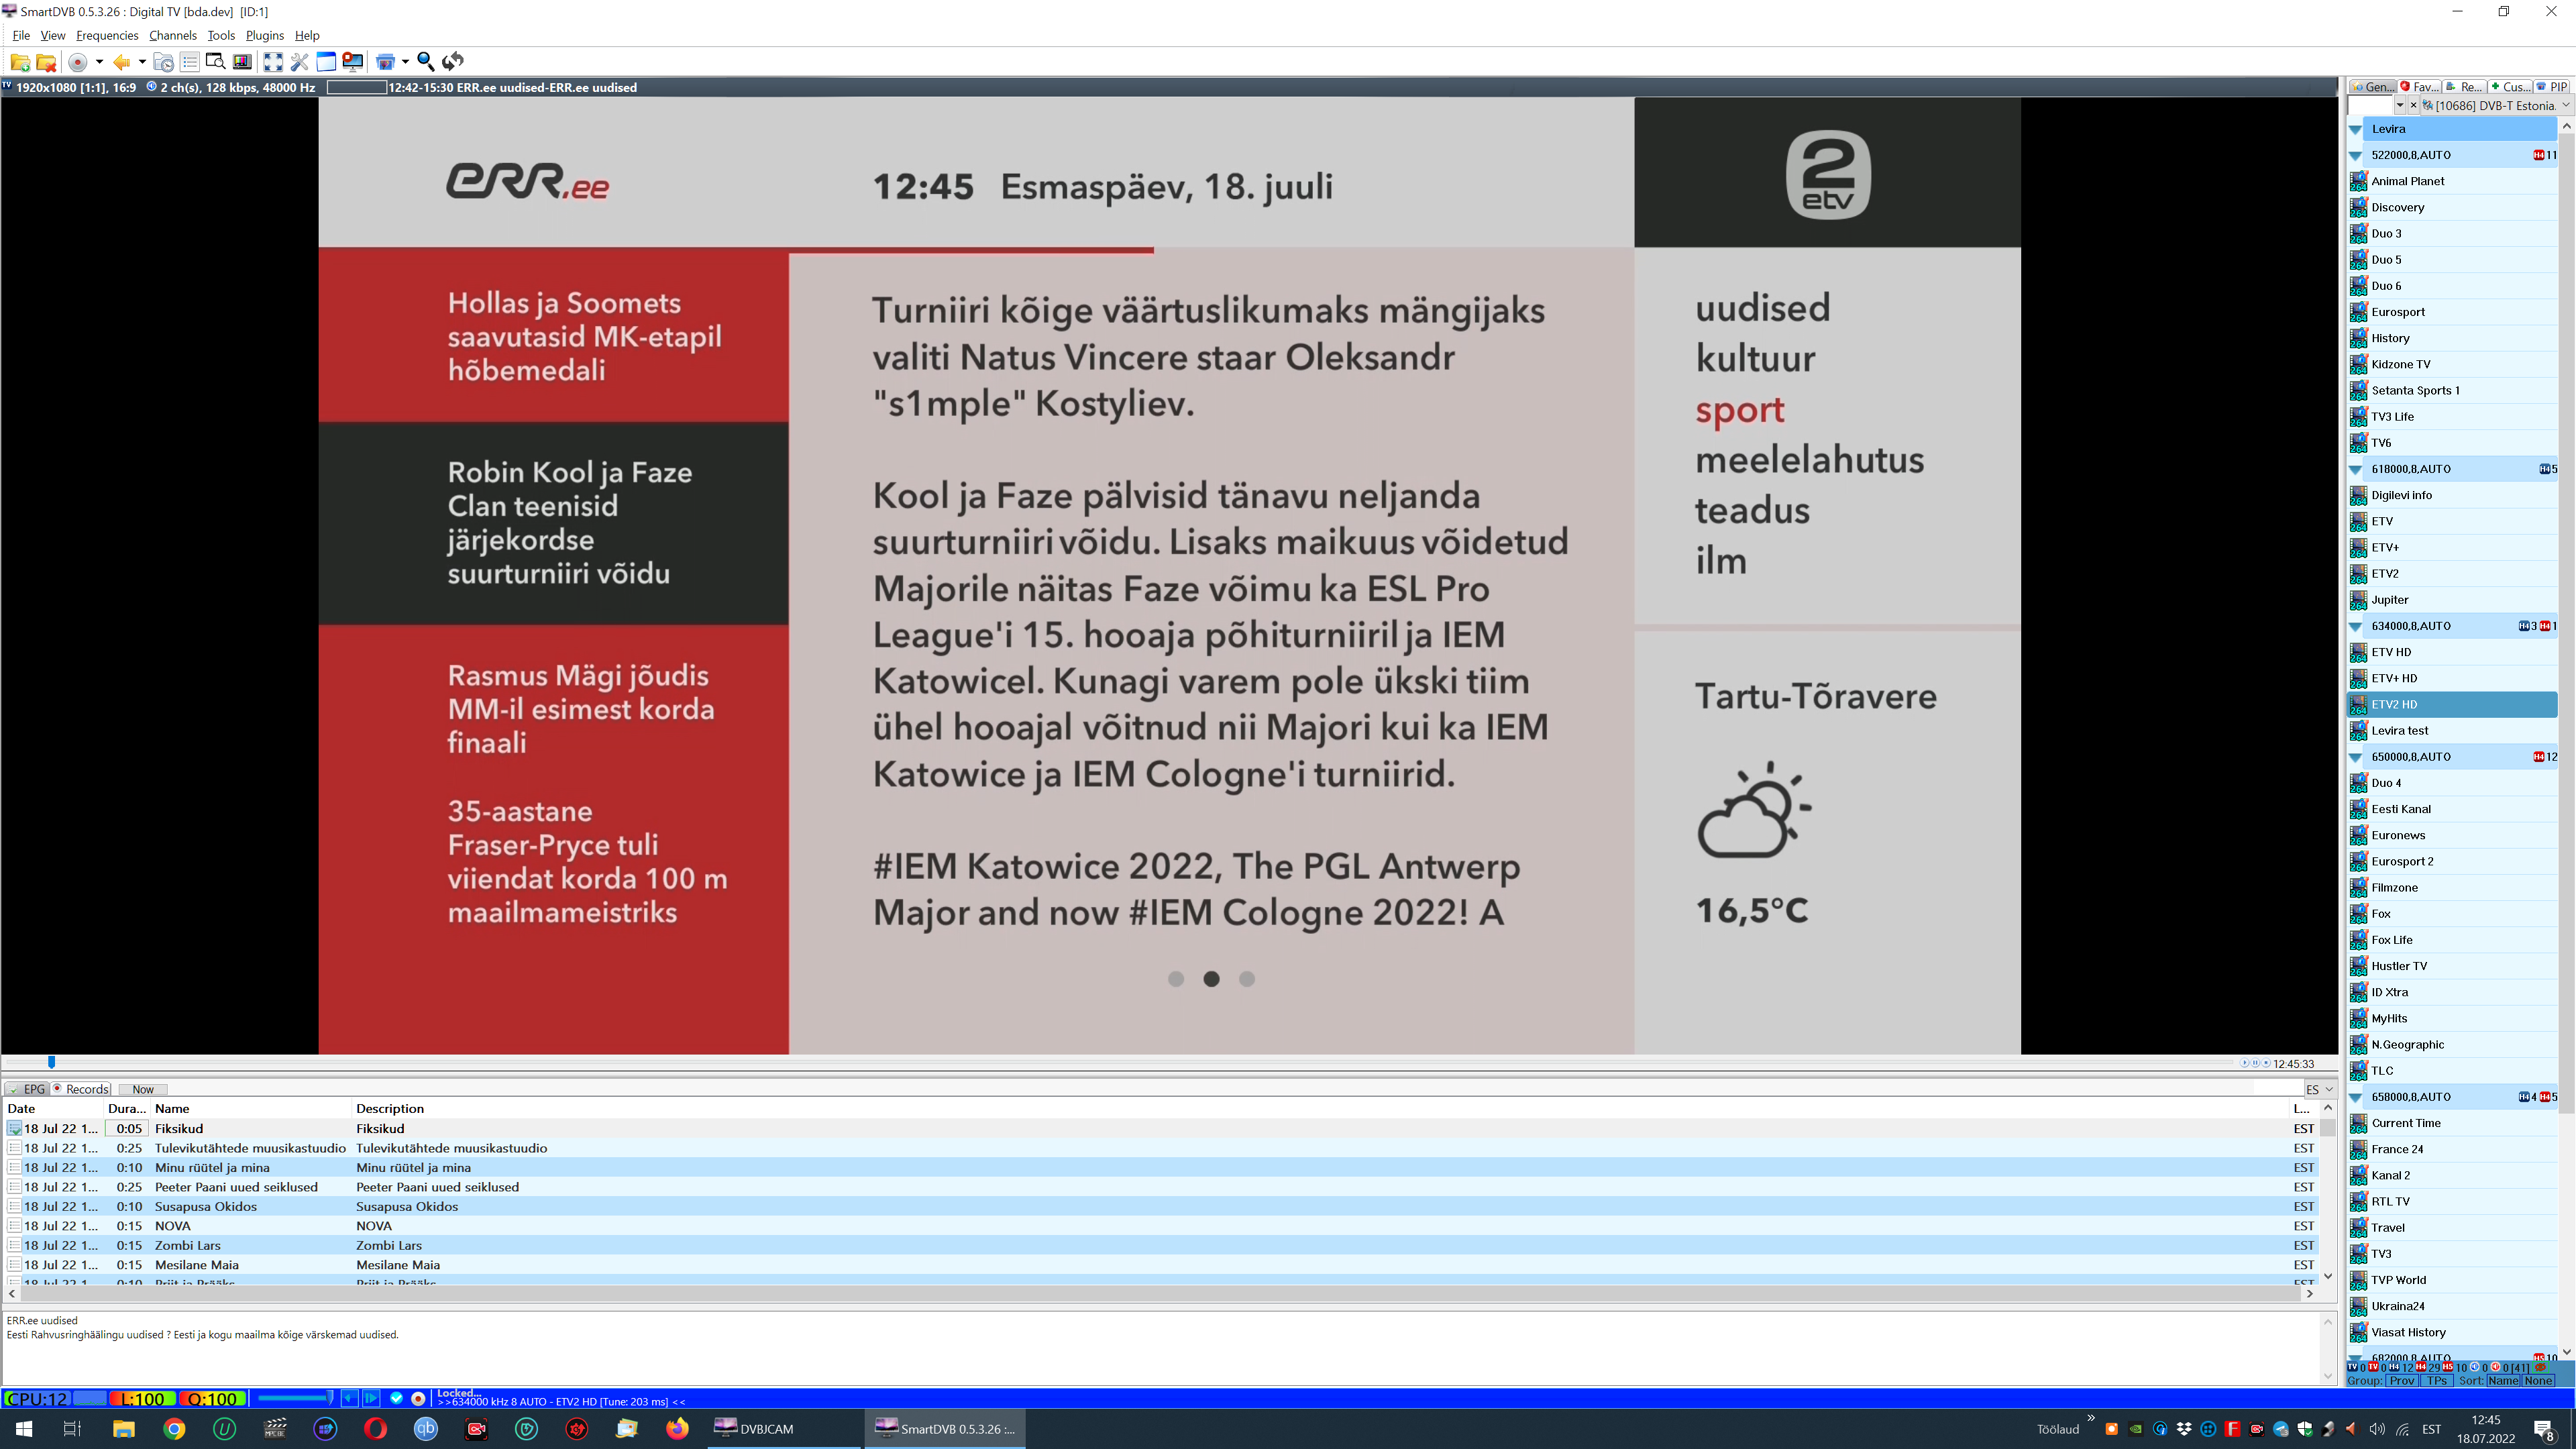
Task: Open the record button's dropdown arrow
Action: point(99,62)
